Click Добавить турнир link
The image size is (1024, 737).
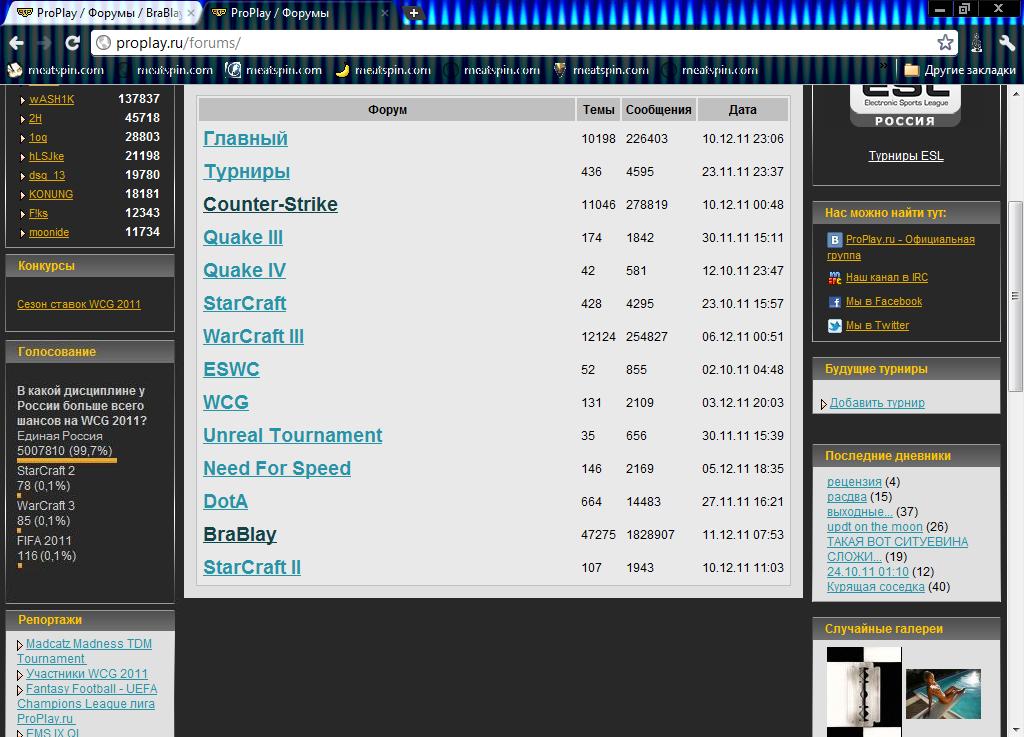(x=877, y=403)
